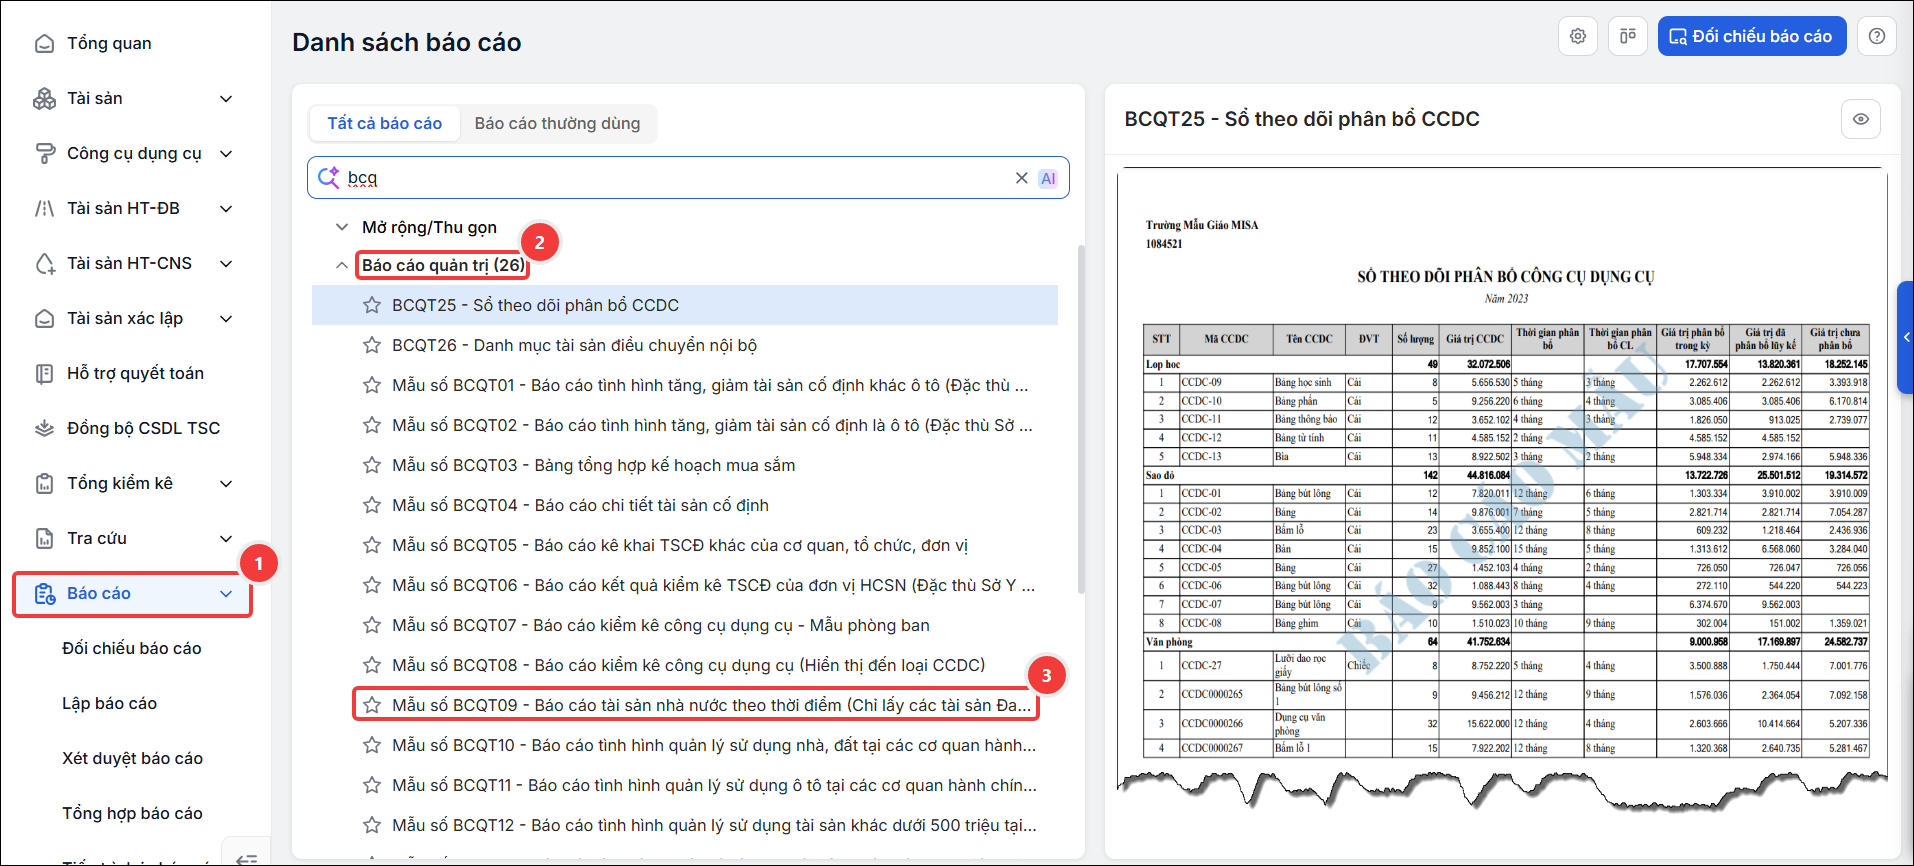Expand the Tài sản HT-CNS chevron
Viewport: 1914px width, 866px height.
click(x=226, y=263)
